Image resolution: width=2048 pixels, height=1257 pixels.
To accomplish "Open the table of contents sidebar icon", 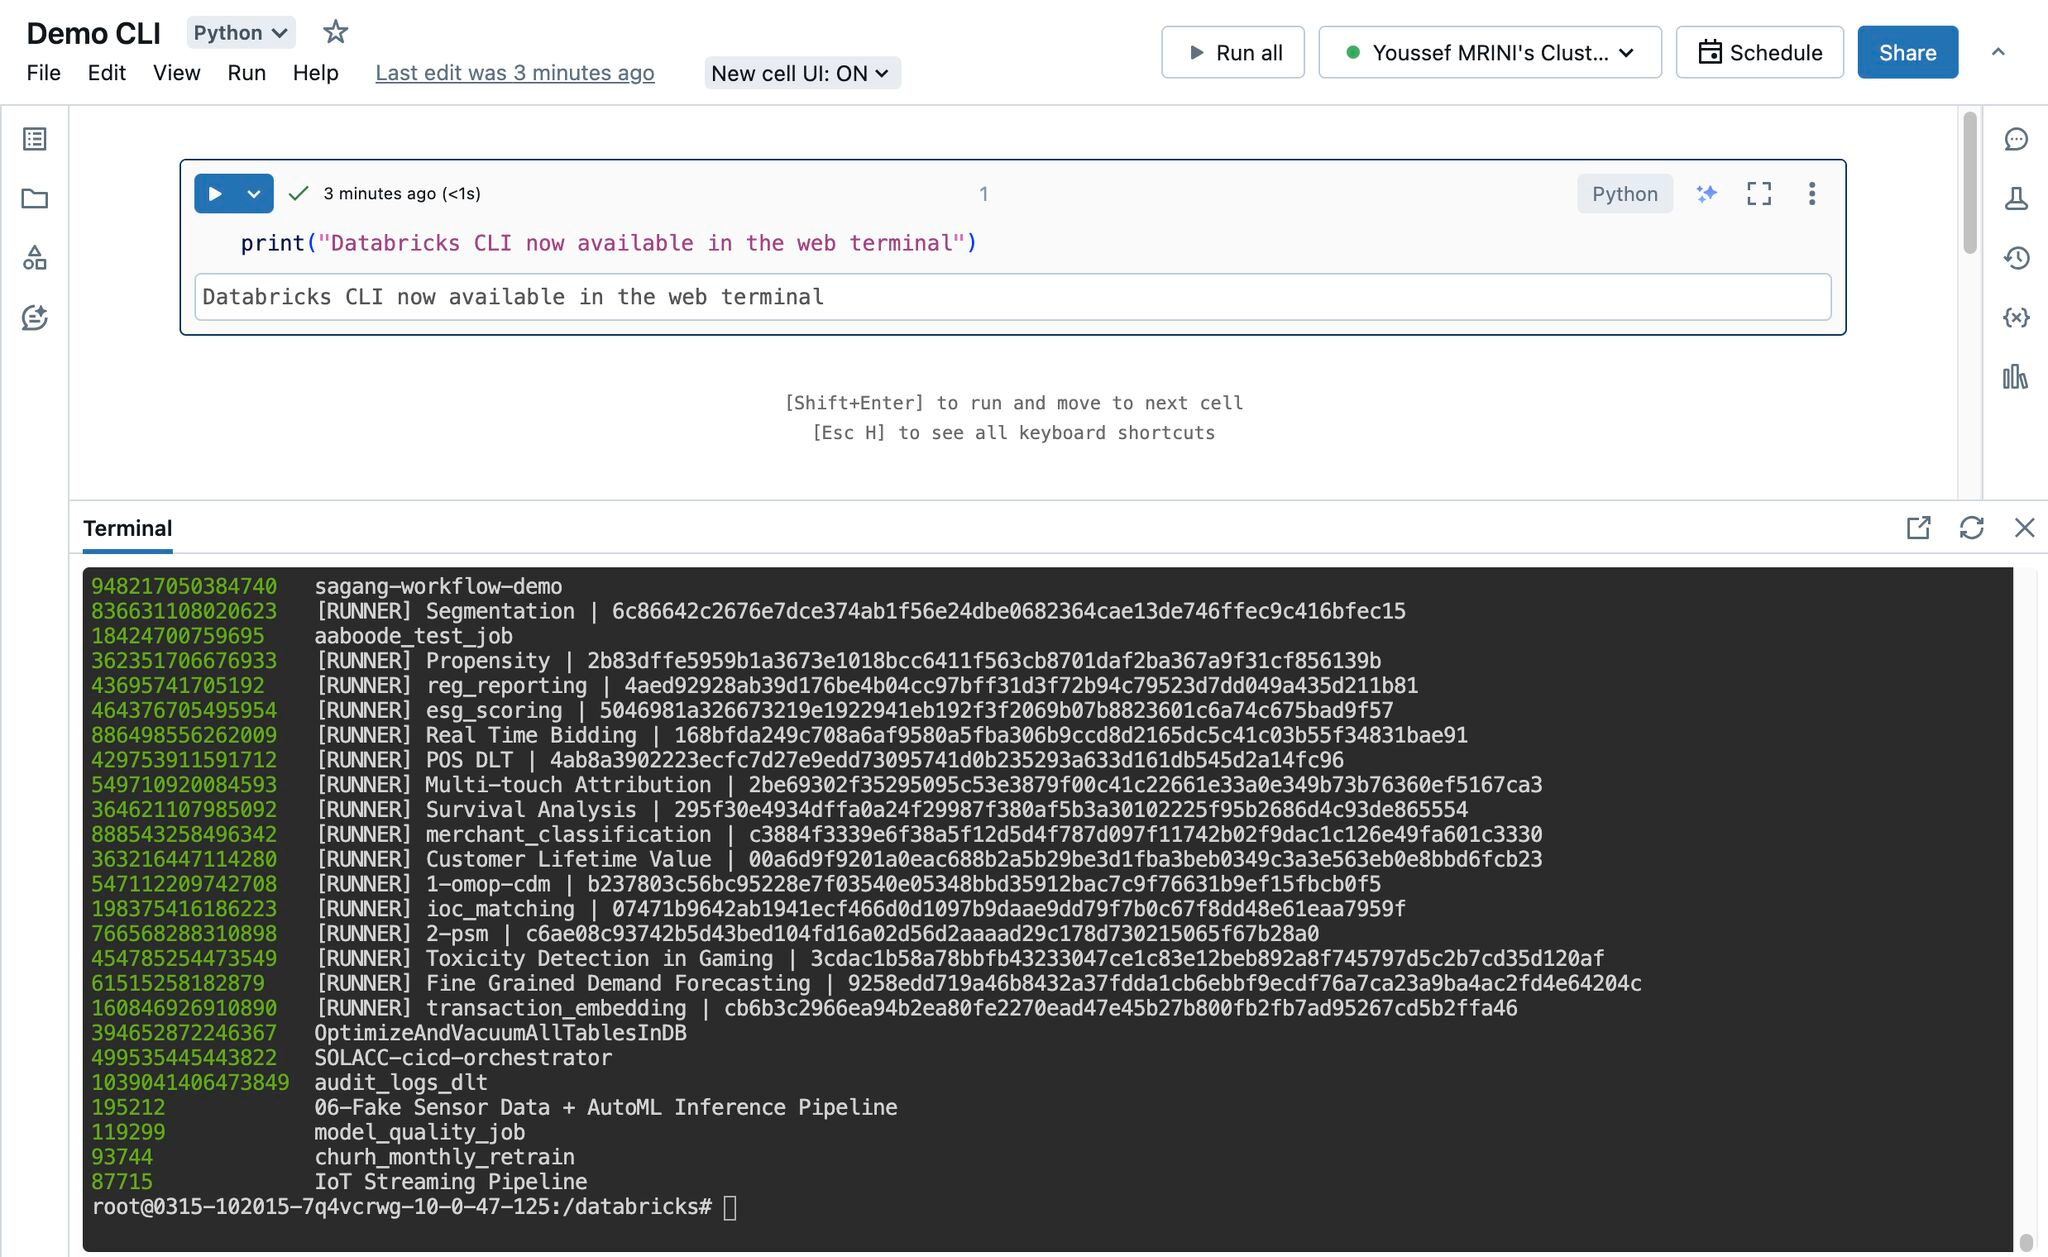I will pyautogui.click(x=35, y=139).
